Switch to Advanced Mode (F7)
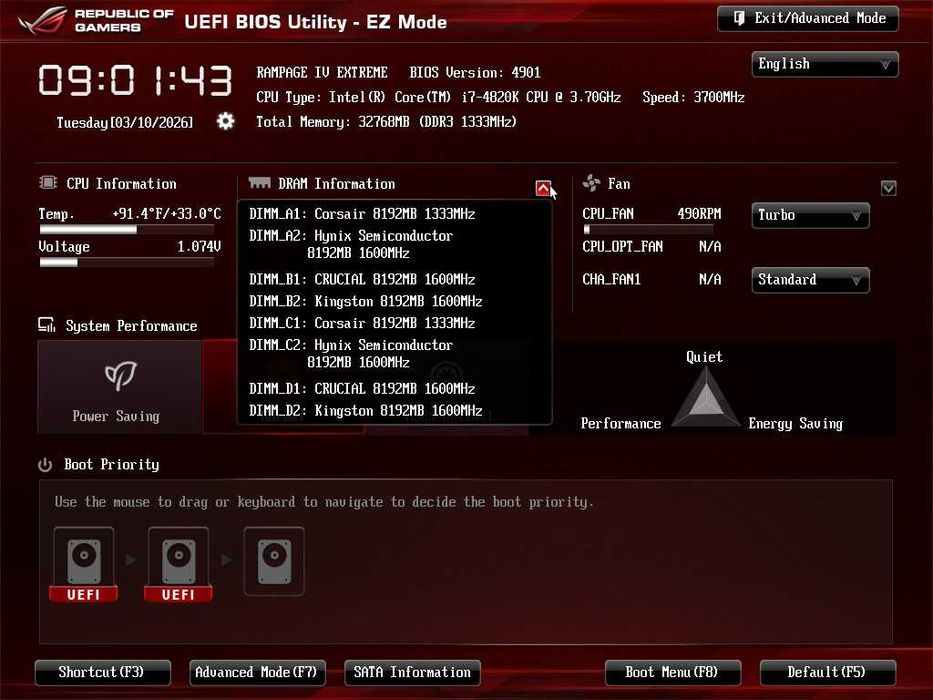 coord(257,673)
